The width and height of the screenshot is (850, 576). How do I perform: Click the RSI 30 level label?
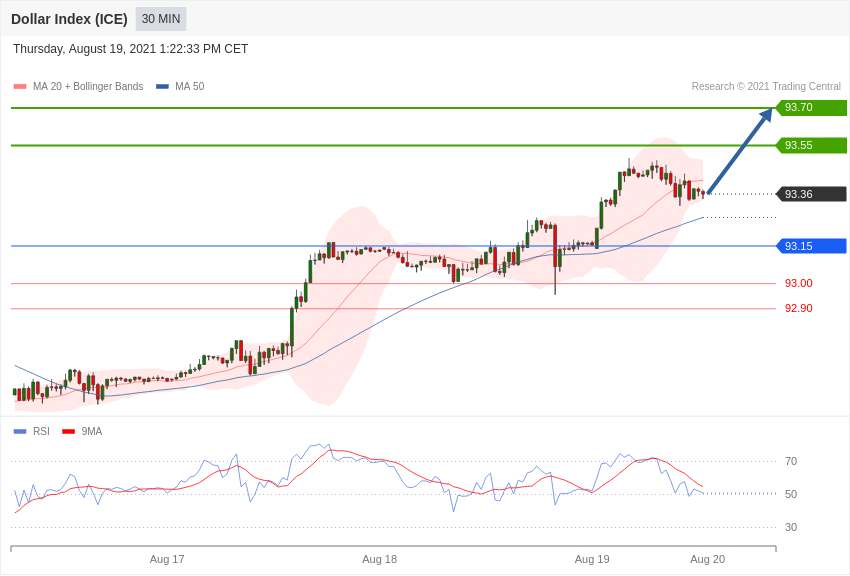(791, 527)
